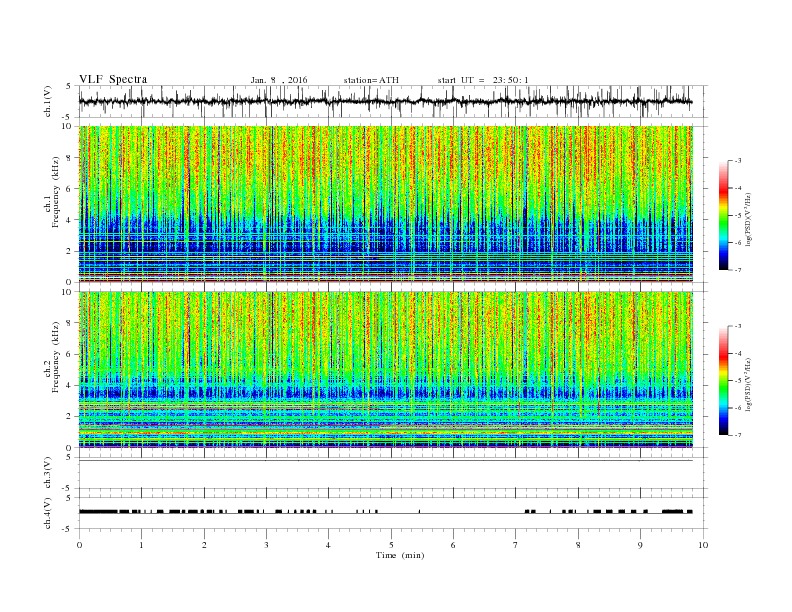
Task: Click the "VLF Spectra" title text
Action: [x=113, y=79]
